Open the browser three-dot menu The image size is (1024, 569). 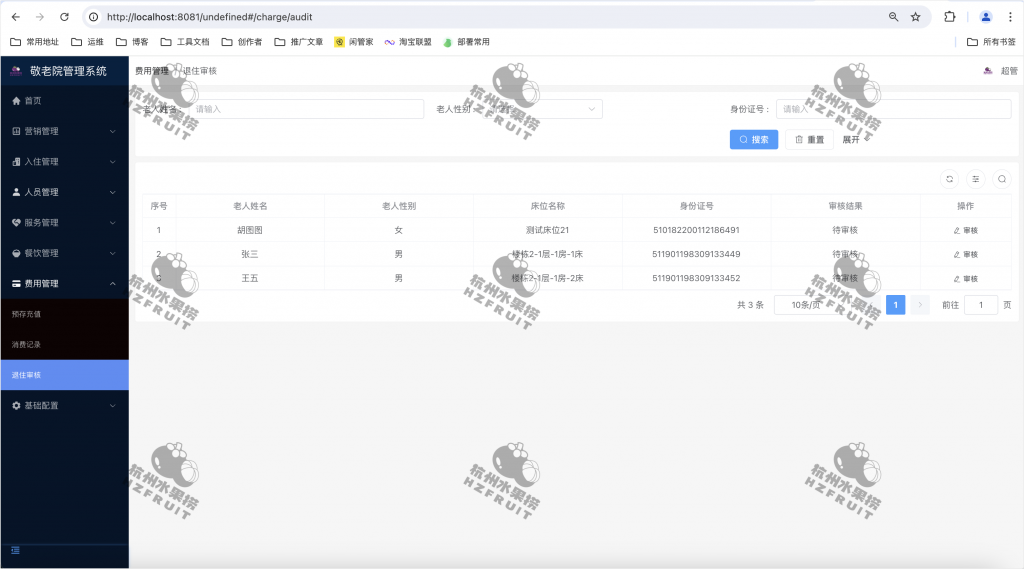pyautogui.click(x=1010, y=17)
